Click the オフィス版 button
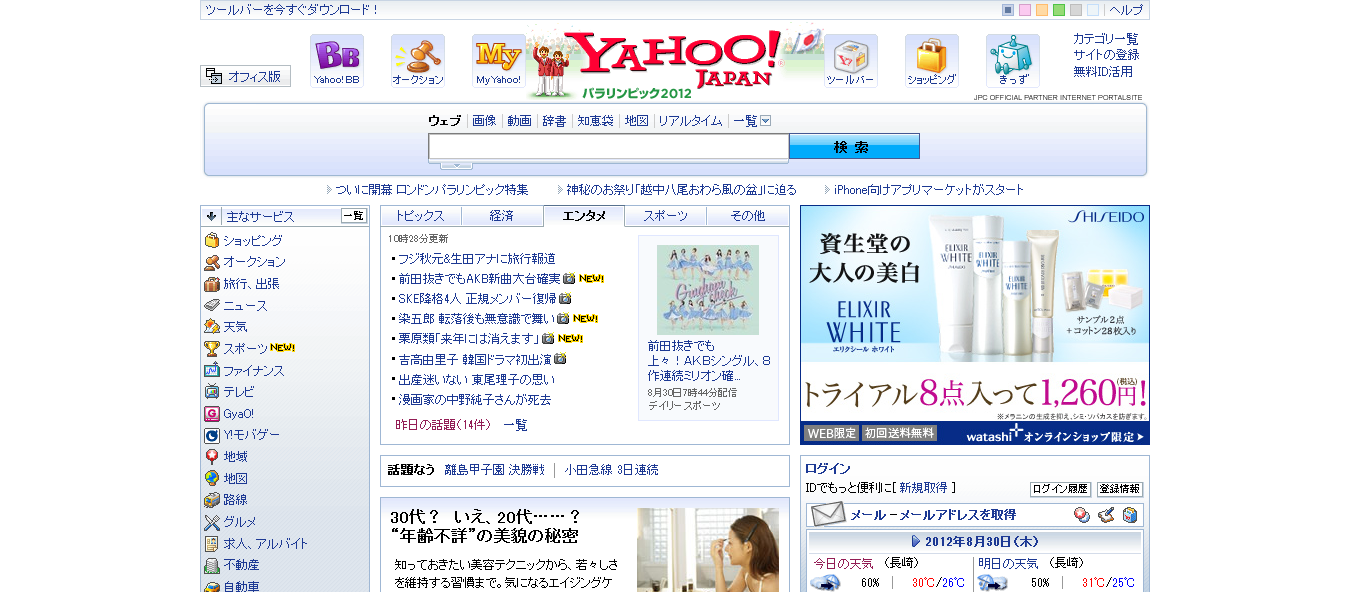The width and height of the screenshot is (1349, 592). (246, 76)
